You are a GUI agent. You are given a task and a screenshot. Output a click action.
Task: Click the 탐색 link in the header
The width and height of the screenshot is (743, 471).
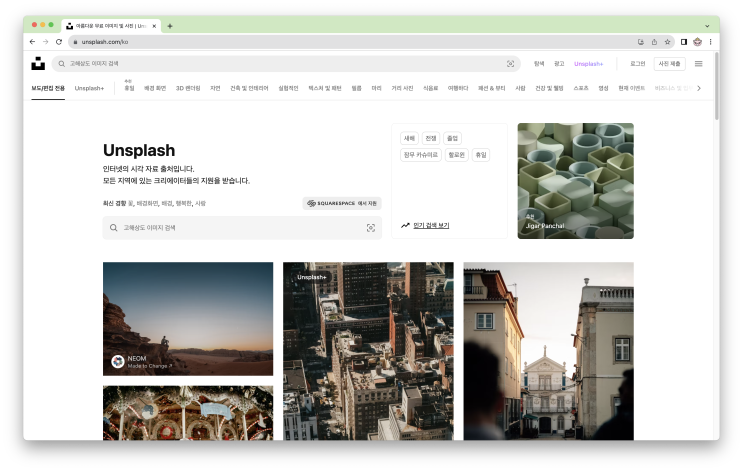click(x=539, y=63)
